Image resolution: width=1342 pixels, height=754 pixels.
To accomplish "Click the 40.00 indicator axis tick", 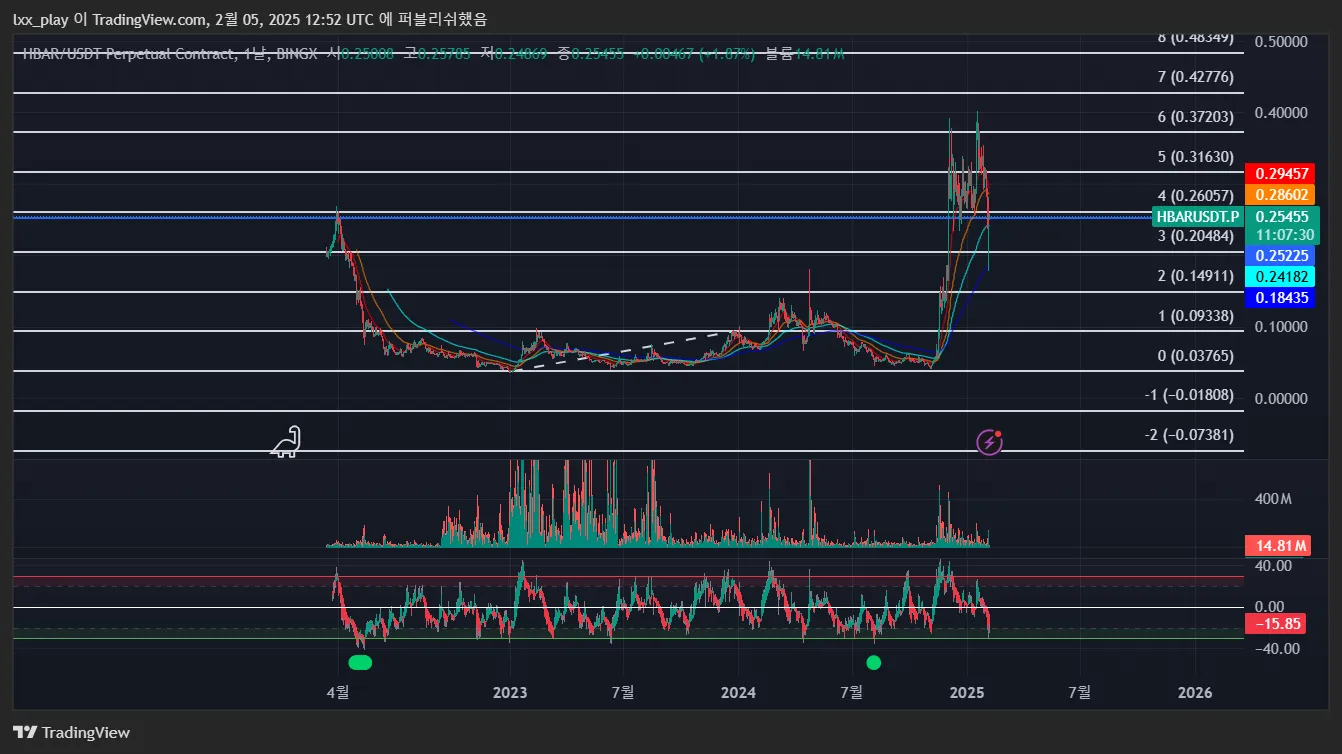I will tap(1273, 566).
